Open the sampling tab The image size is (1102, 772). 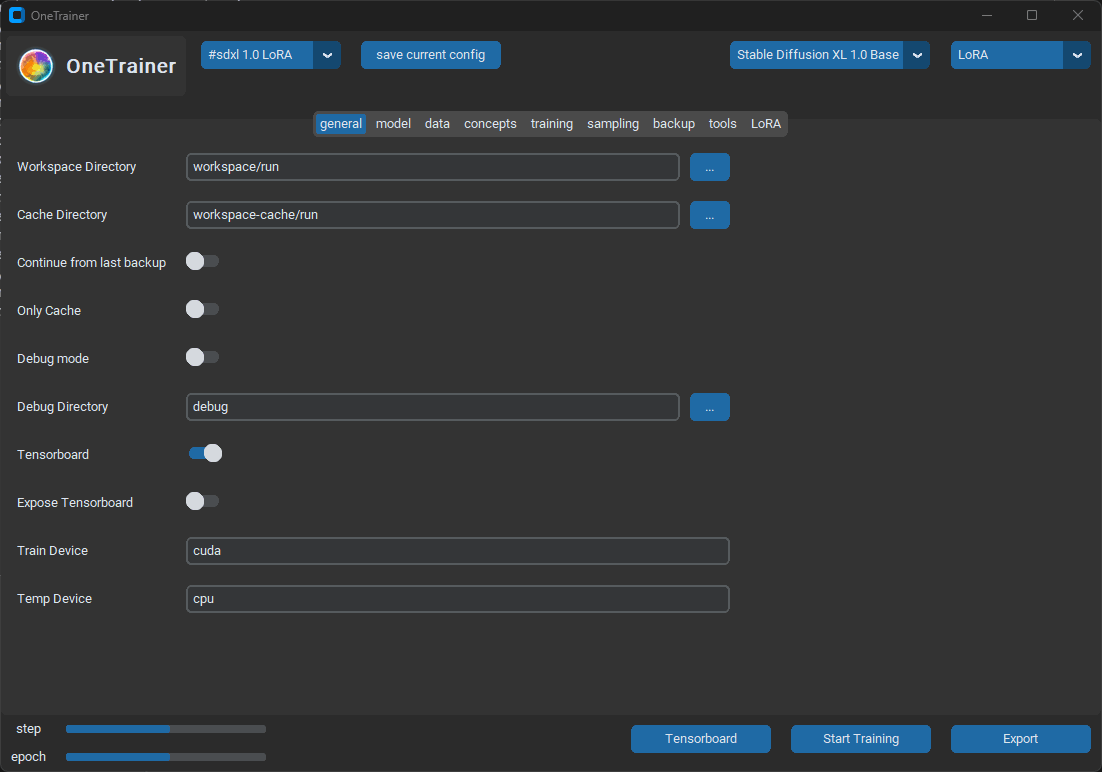pyautogui.click(x=612, y=123)
